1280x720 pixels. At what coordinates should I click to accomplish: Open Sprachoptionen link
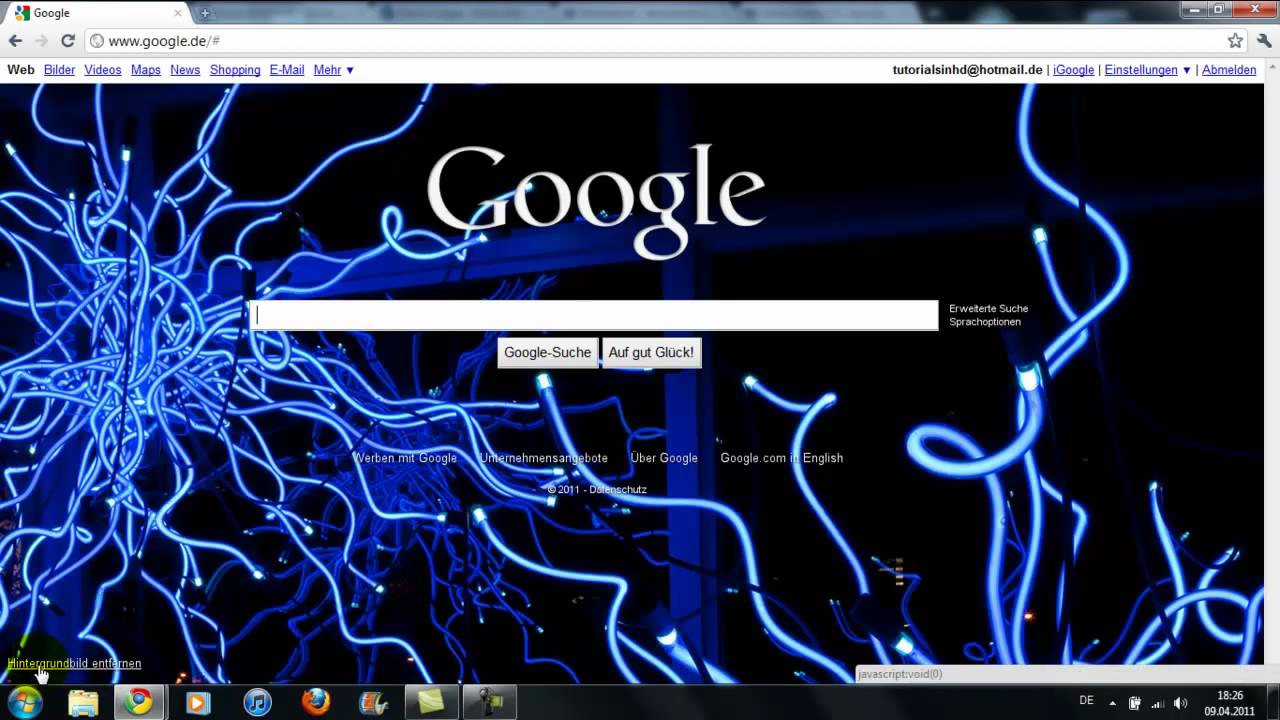click(985, 322)
